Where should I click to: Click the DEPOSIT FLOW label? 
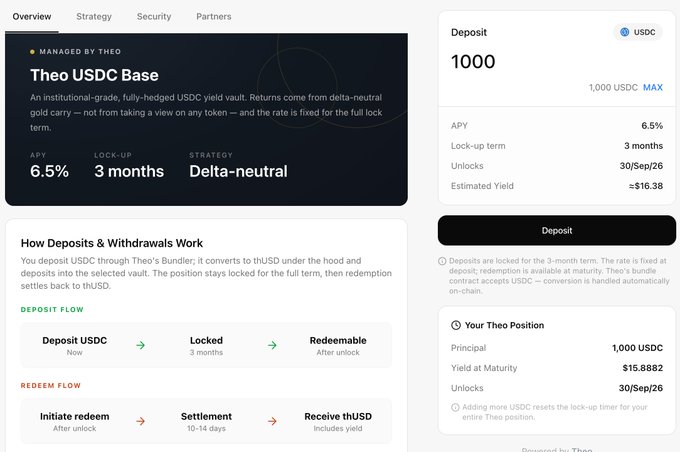click(x=52, y=310)
